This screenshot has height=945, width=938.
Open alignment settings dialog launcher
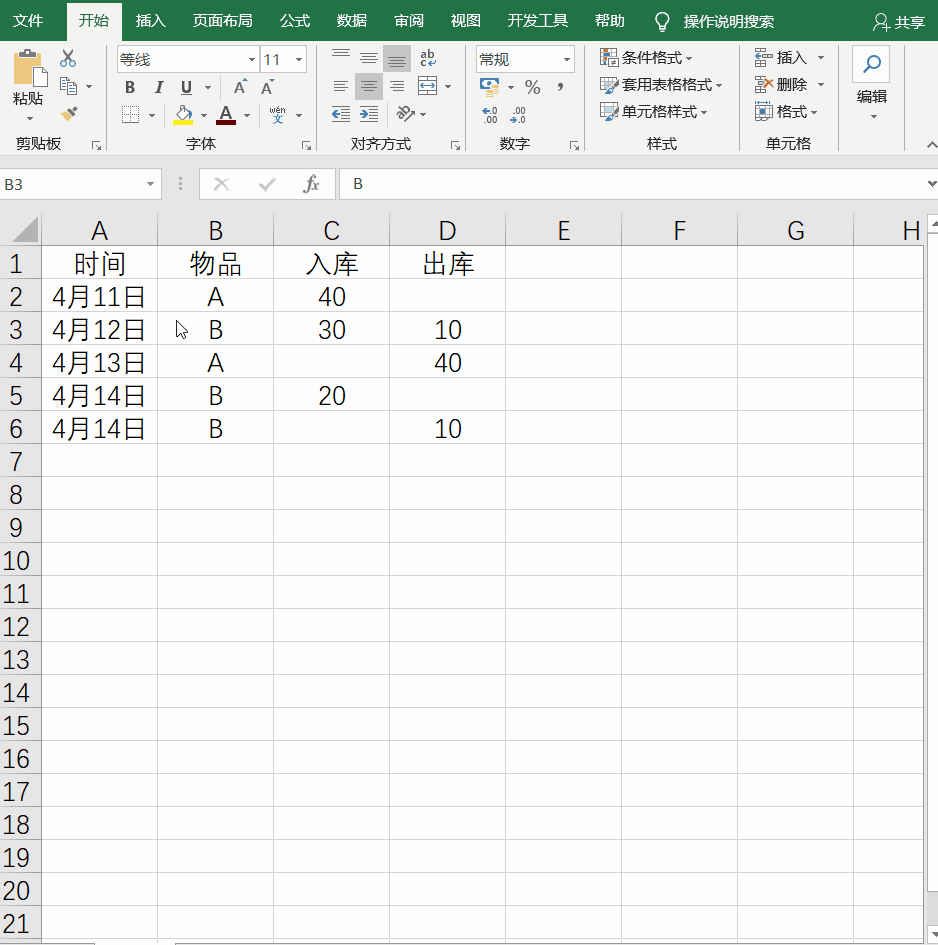455,145
